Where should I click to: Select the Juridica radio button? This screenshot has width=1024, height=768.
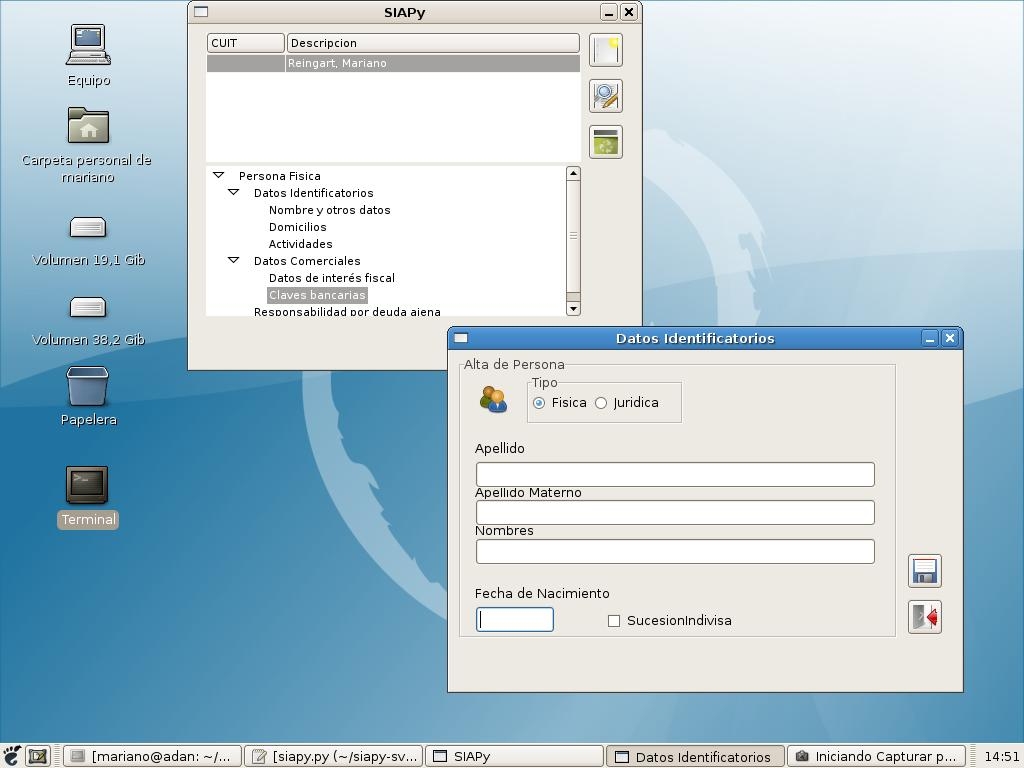601,403
